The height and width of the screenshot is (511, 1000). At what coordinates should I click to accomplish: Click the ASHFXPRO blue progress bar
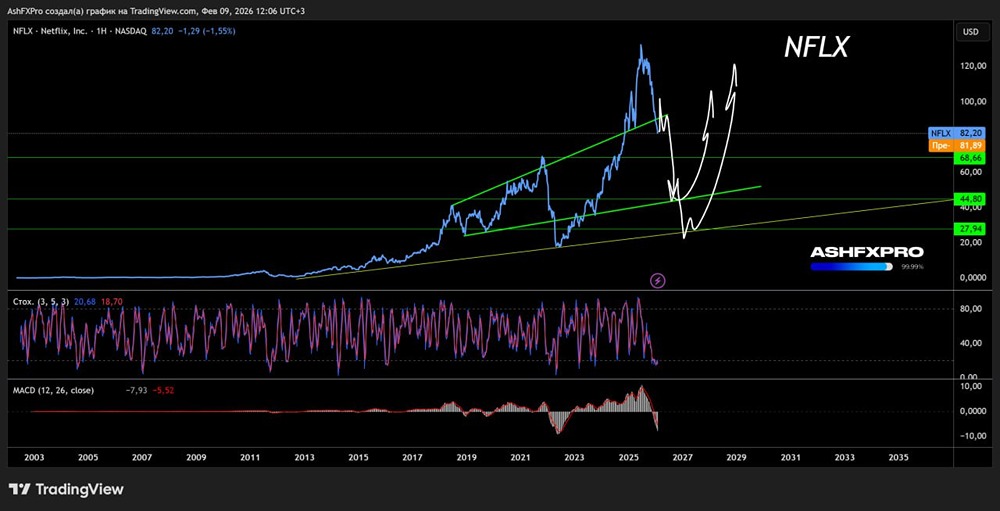tap(851, 267)
